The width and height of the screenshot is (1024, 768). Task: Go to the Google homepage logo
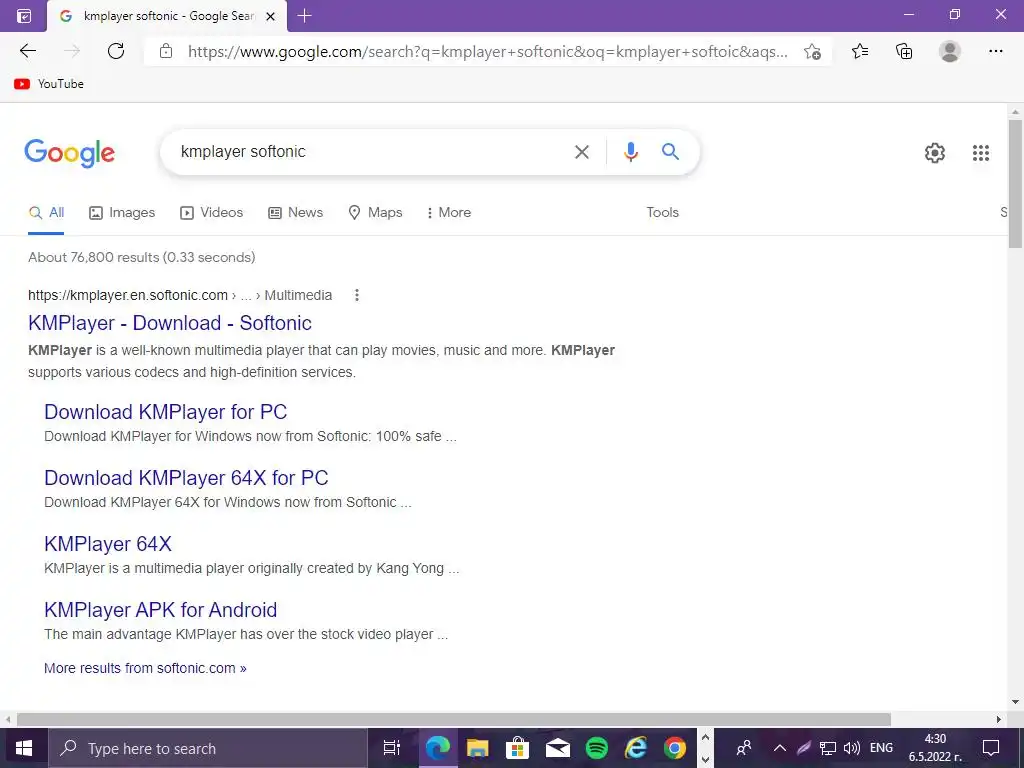70,153
